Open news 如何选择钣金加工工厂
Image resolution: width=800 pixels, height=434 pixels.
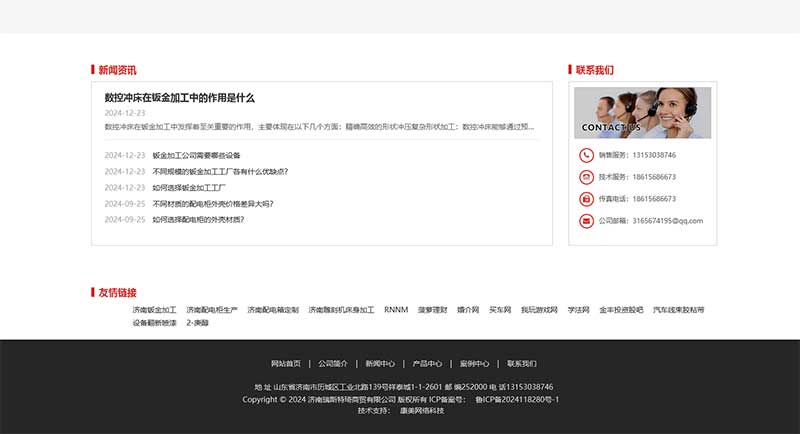189,188
